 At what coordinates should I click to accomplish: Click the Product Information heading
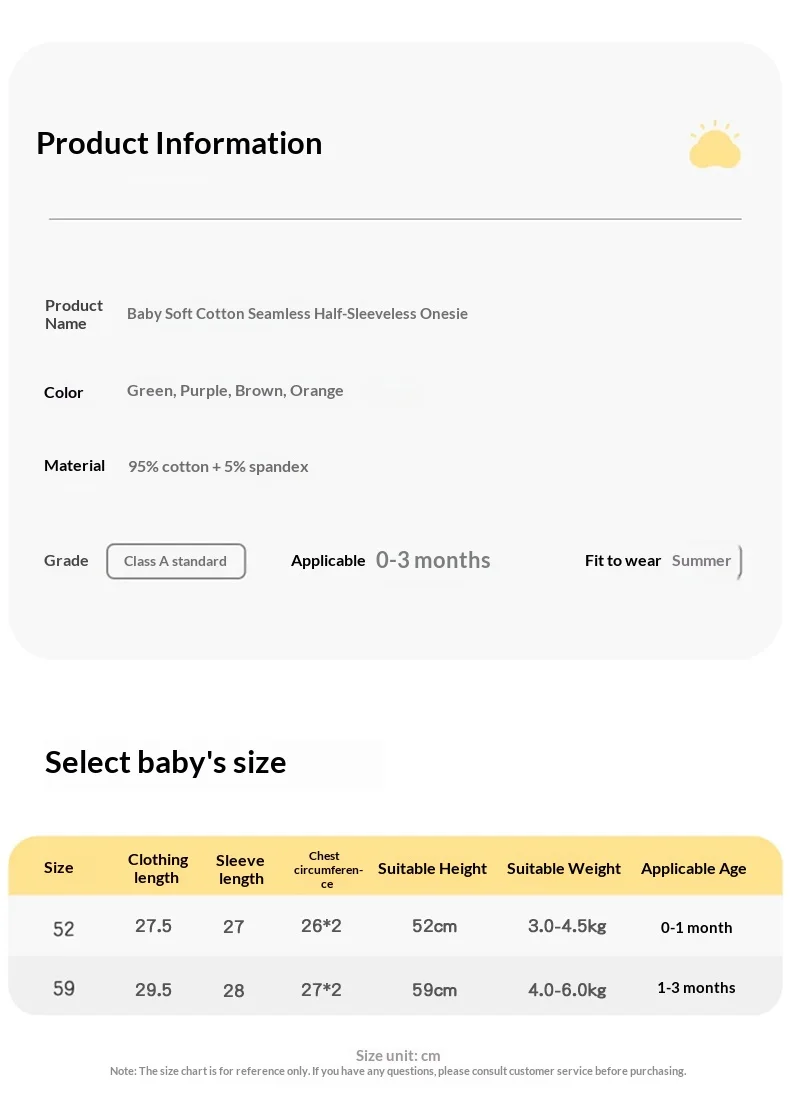coord(179,144)
